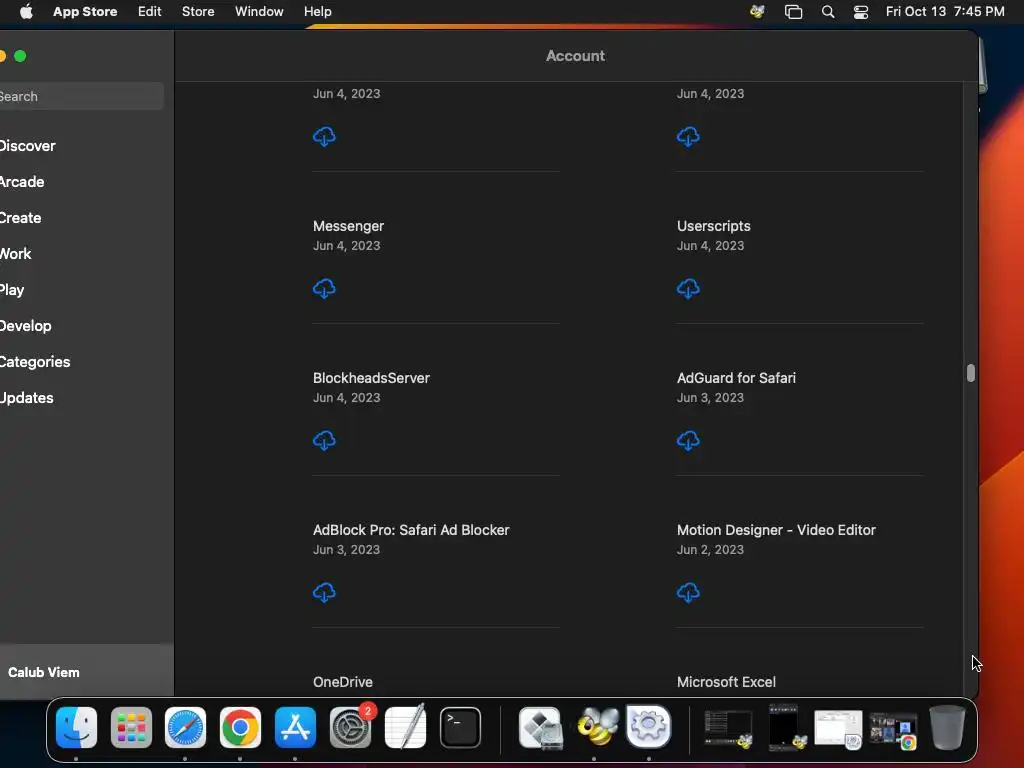The width and height of the screenshot is (1024, 768).
Task: Open Control Center in menu bar
Action: pyautogui.click(x=861, y=11)
